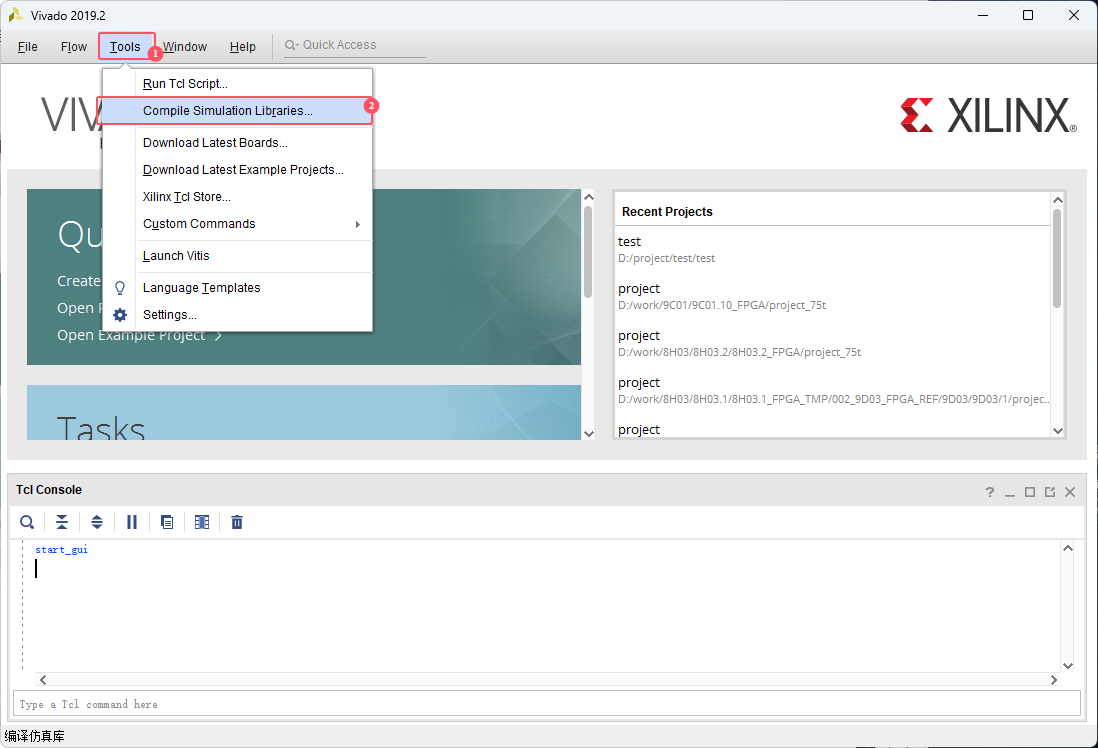This screenshot has width=1098, height=748.
Task: Choose Download Latest Example Projects
Action: point(237,170)
